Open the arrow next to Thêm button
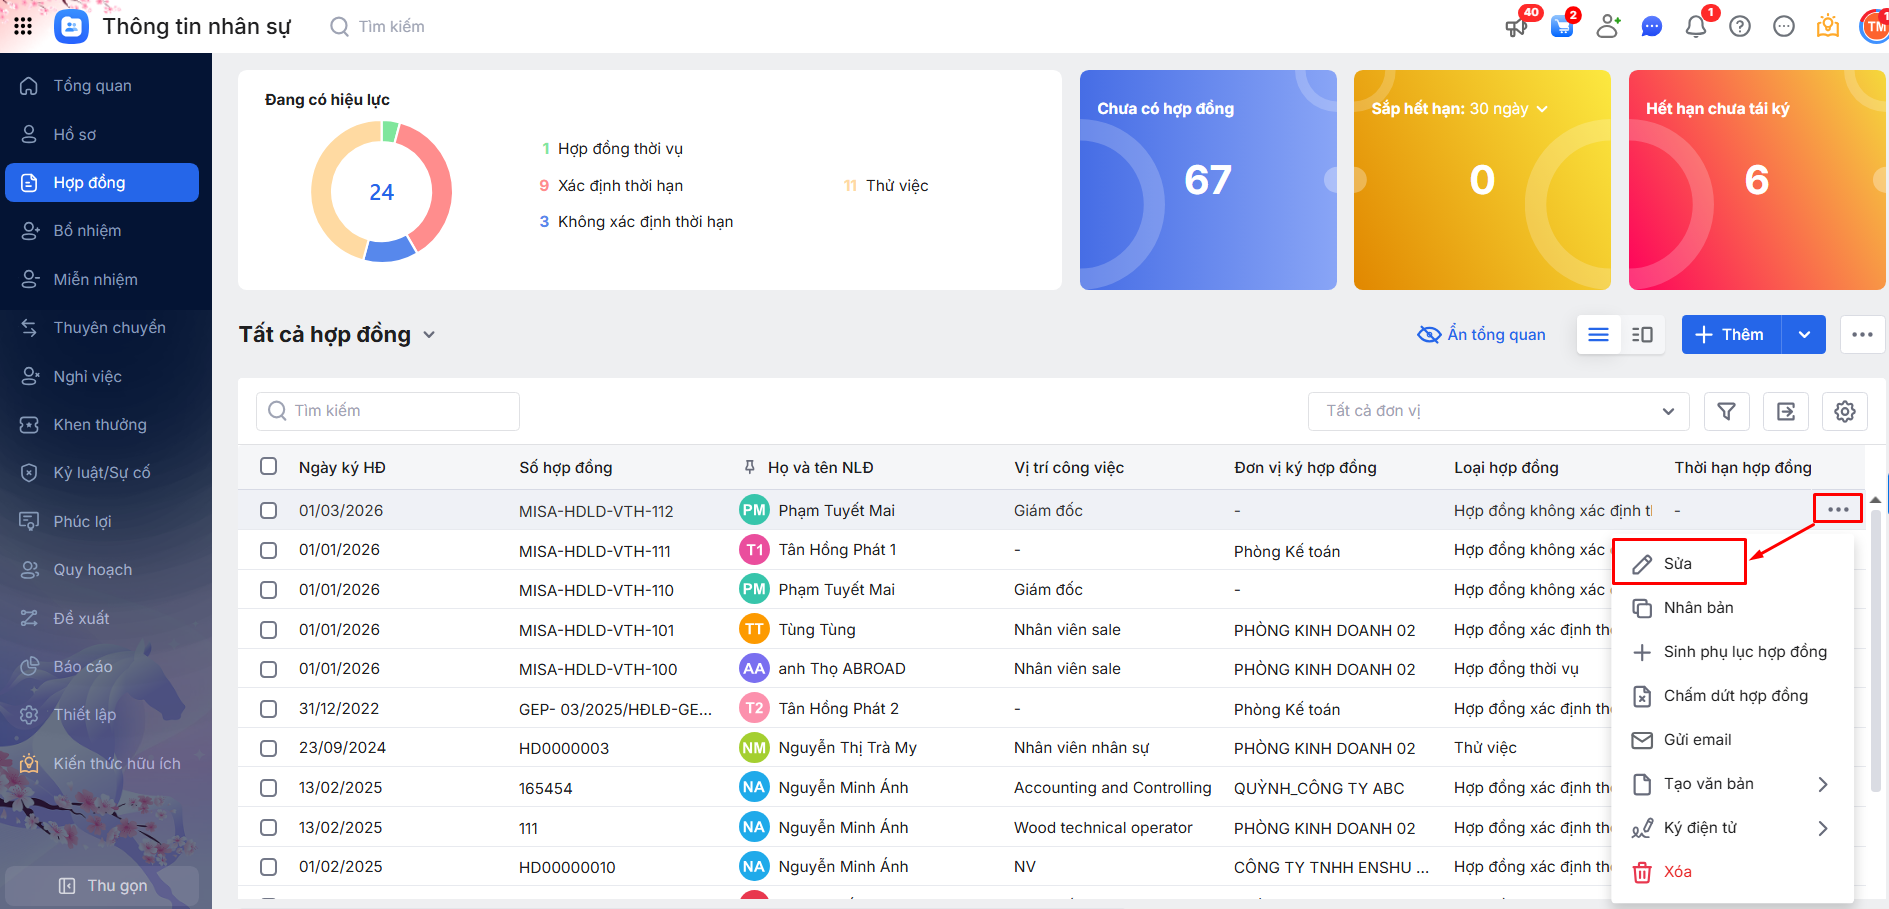 pyautogui.click(x=1804, y=335)
